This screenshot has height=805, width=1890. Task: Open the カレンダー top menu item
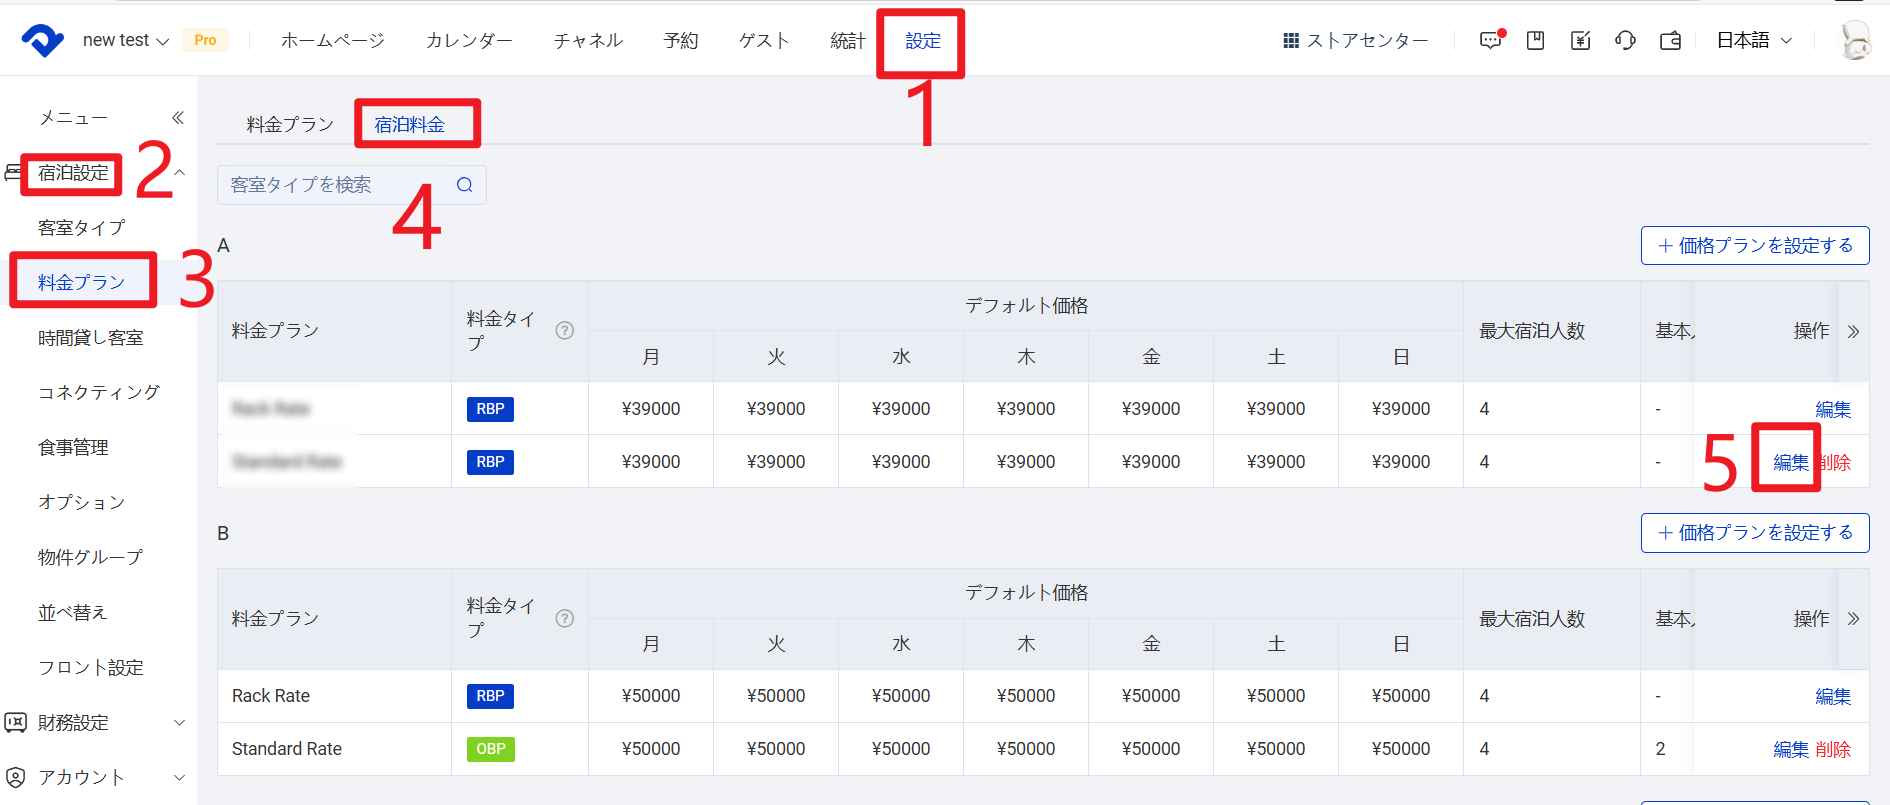pyautogui.click(x=469, y=40)
